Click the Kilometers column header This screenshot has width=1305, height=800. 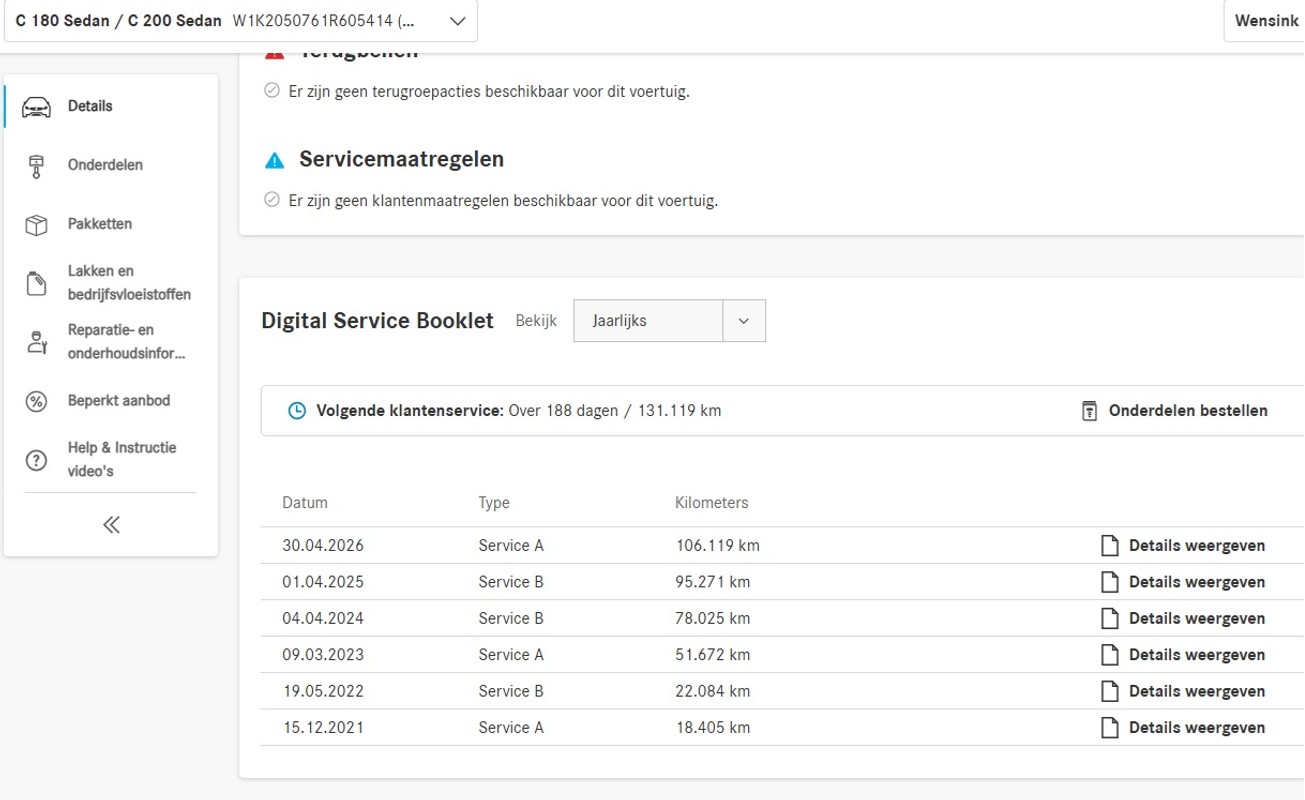pos(712,503)
